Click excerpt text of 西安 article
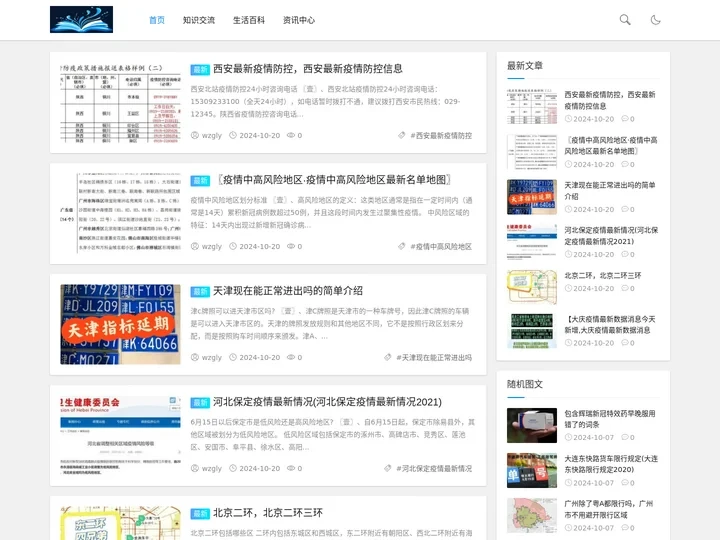This screenshot has height=540, width=720. [x=325, y=101]
